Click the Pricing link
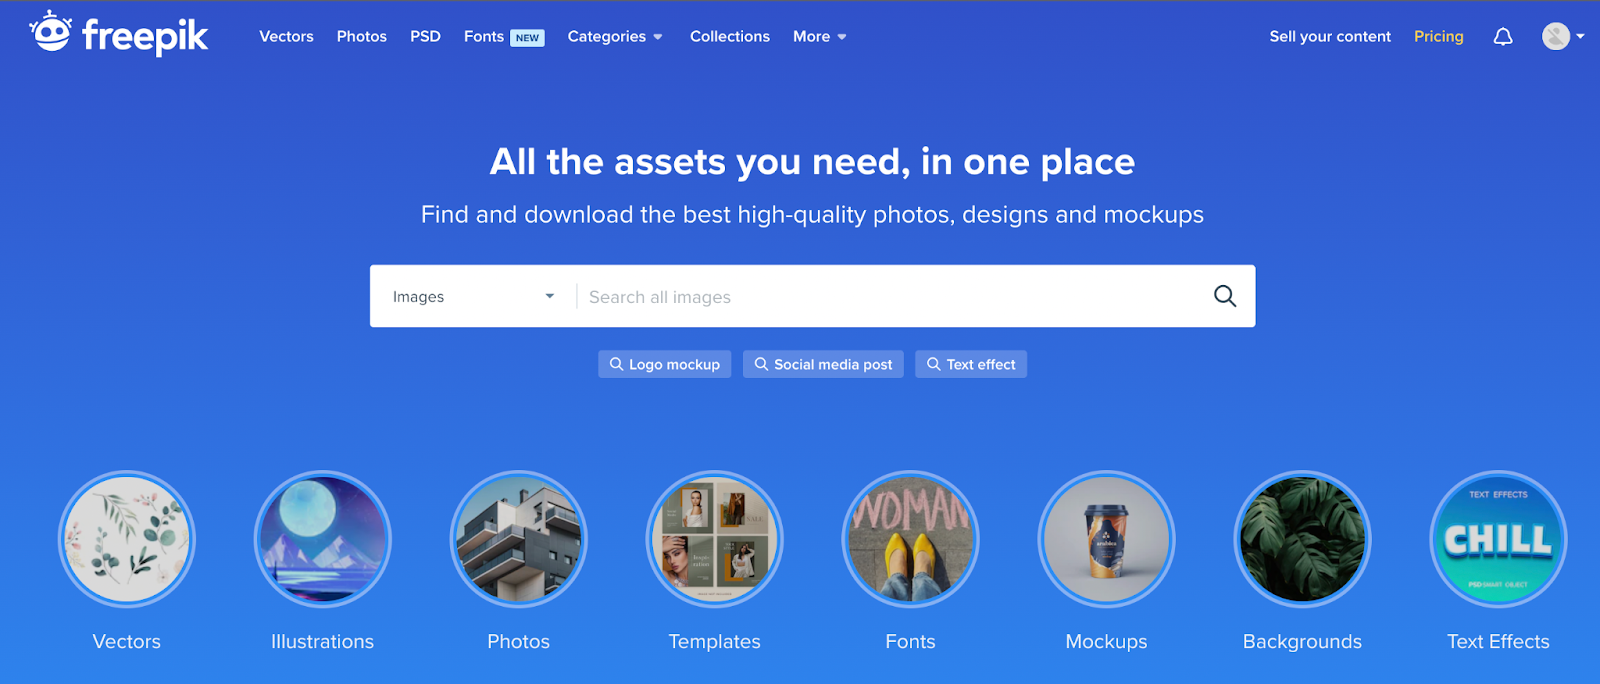The image size is (1600, 684). pos(1439,36)
